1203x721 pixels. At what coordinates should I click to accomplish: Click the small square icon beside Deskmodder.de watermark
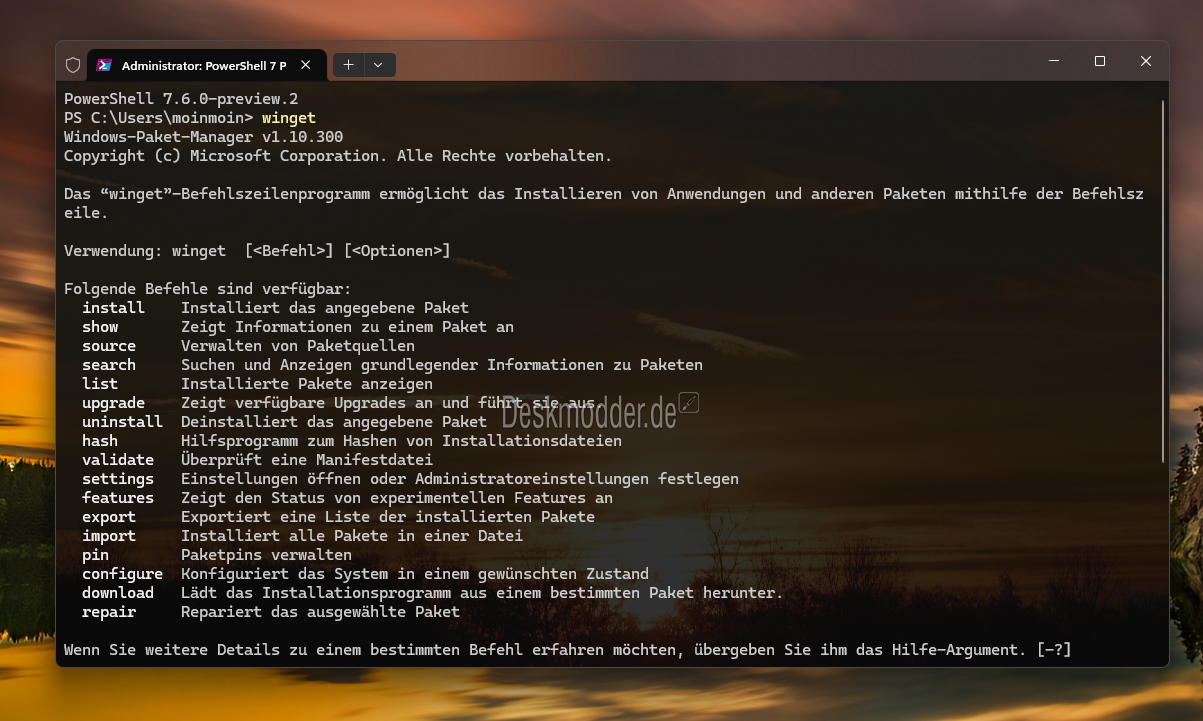[688, 403]
